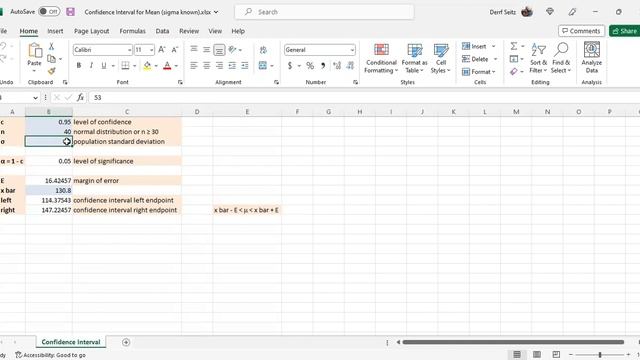Open the Review tab
The width and height of the screenshot is (640, 360).
coord(189,31)
